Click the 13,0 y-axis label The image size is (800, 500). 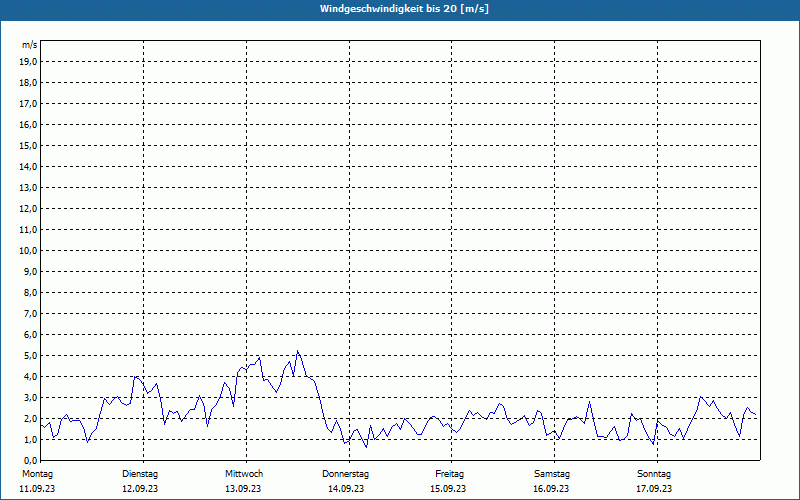[28, 187]
